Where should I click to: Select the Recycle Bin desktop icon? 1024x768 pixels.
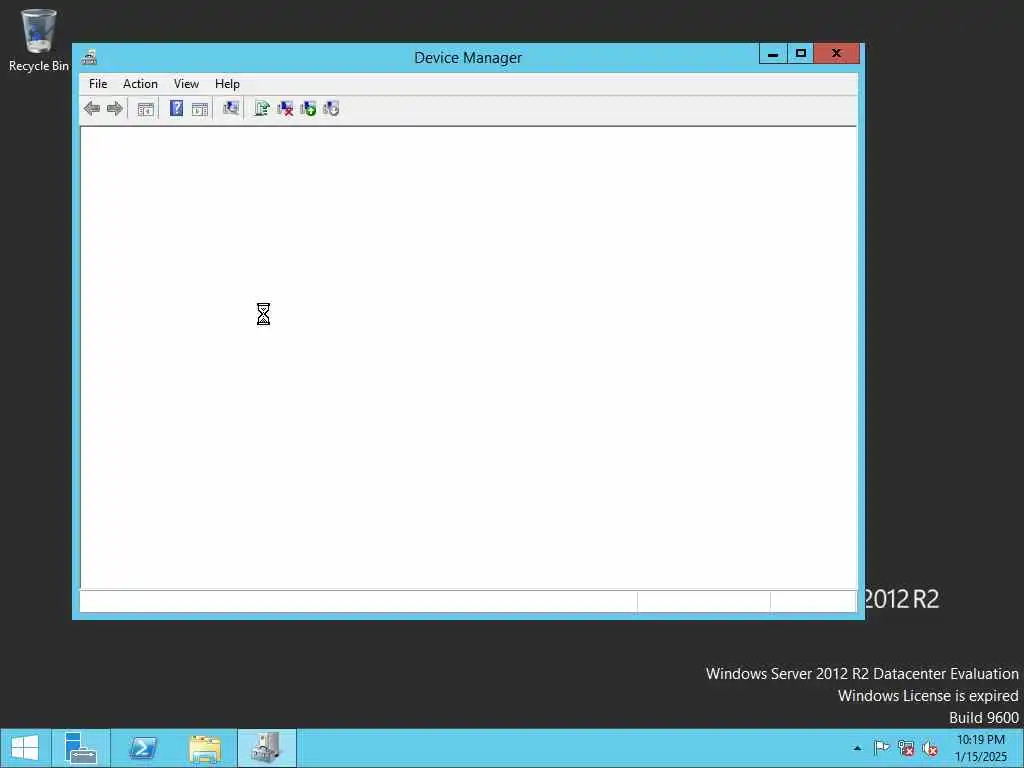(x=39, y=40)
